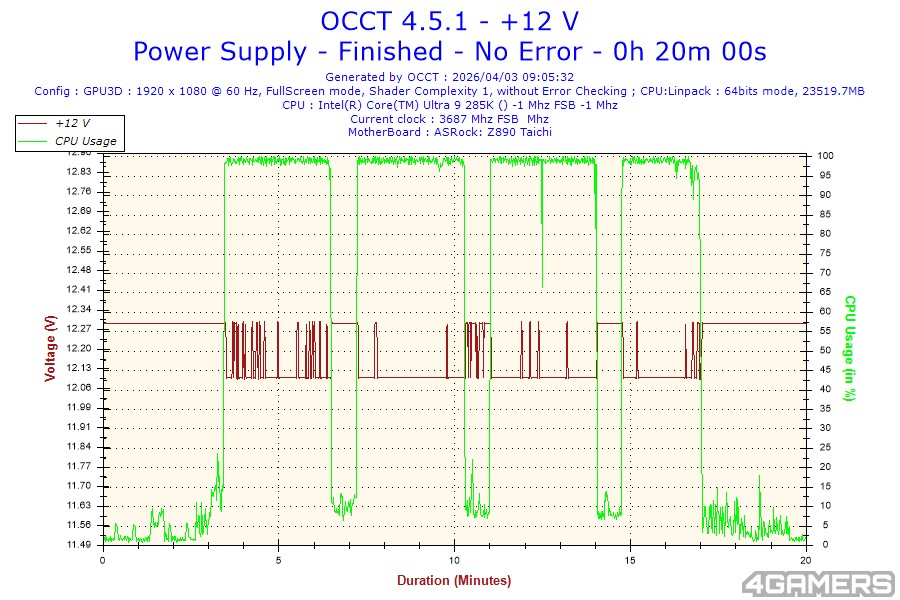Click the OCCT 4.5.1 - +12 V title
This screenshot has height=600, width=900.
click(x=449, y=21)
